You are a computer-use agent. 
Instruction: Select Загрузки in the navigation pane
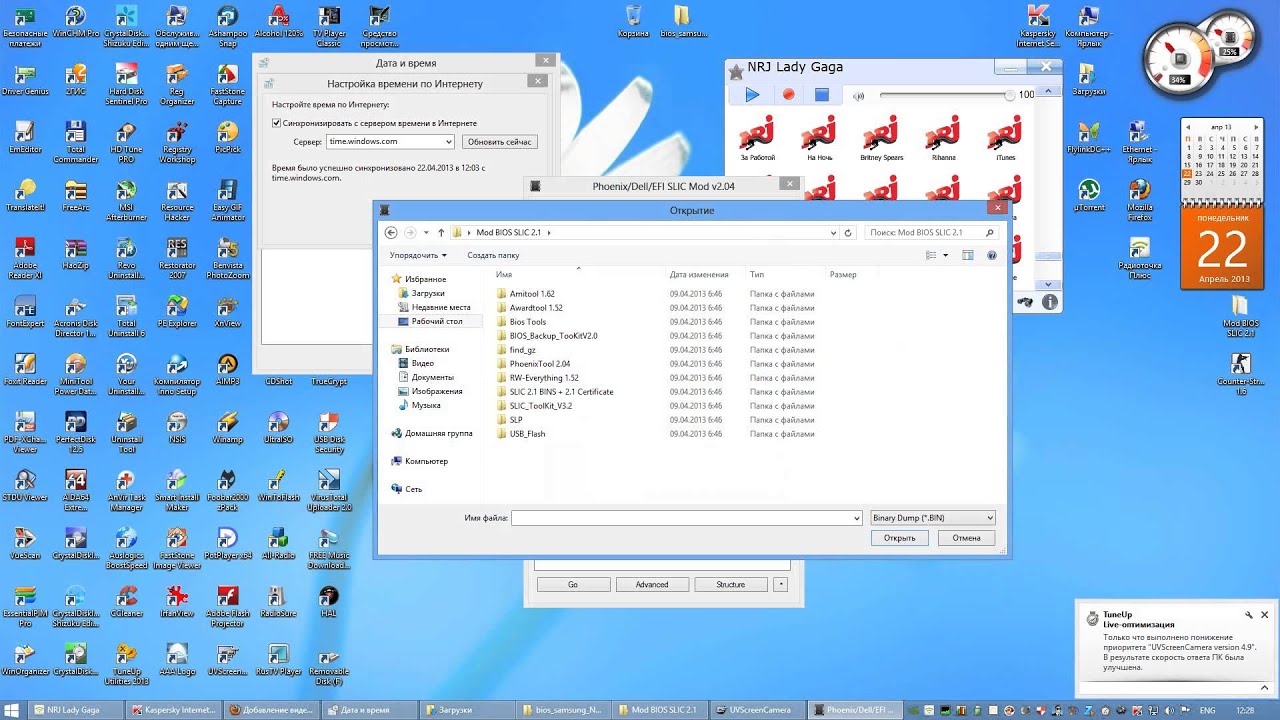[x=428, y=293]
